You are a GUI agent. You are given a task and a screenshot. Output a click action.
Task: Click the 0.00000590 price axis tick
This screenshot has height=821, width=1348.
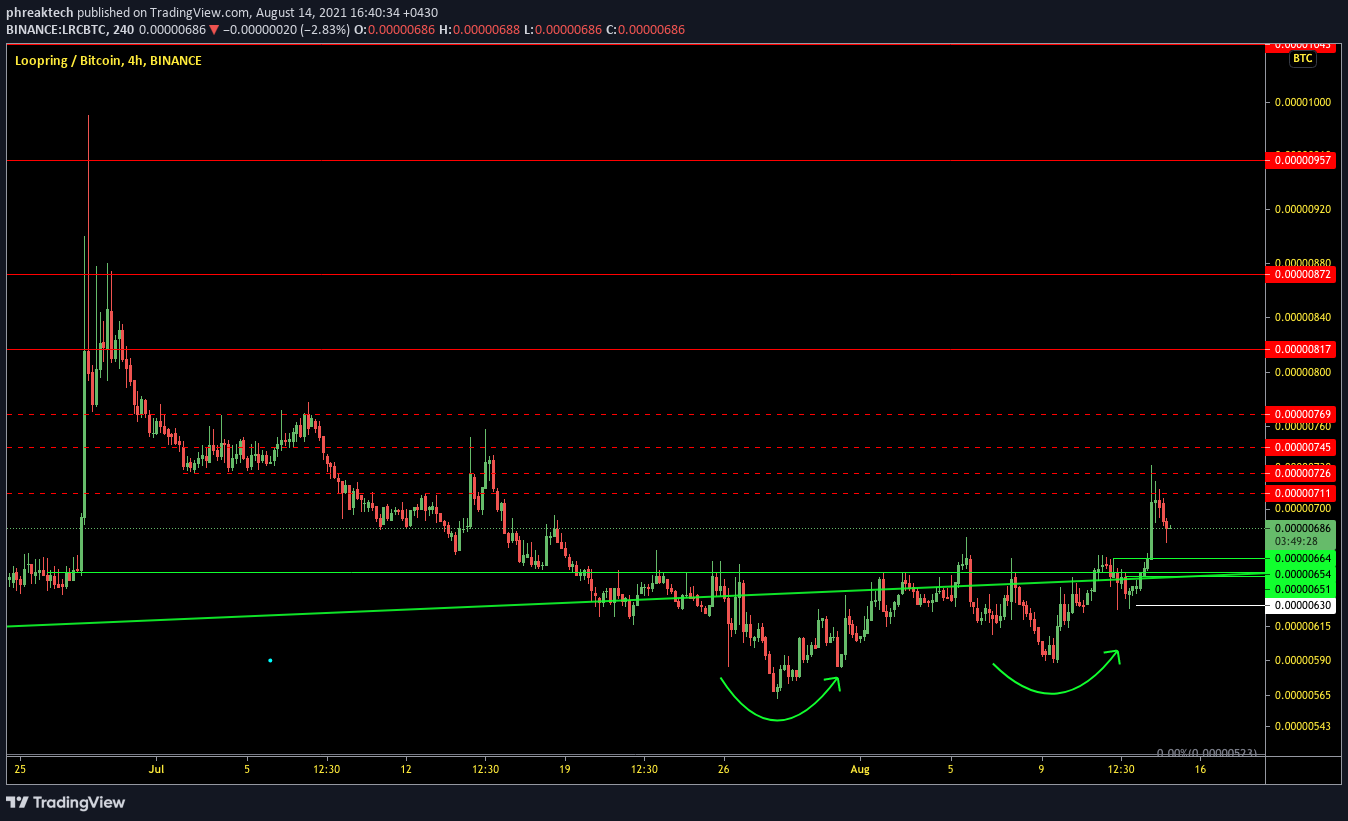point(1304,660)
